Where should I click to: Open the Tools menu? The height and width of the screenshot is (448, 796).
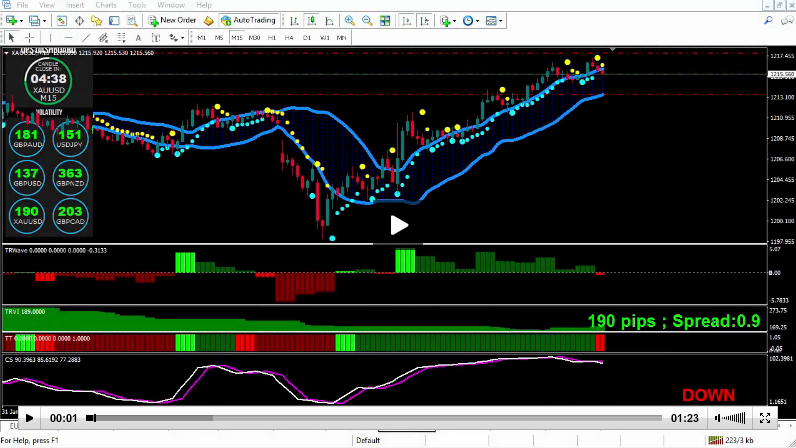click(137, 5)
